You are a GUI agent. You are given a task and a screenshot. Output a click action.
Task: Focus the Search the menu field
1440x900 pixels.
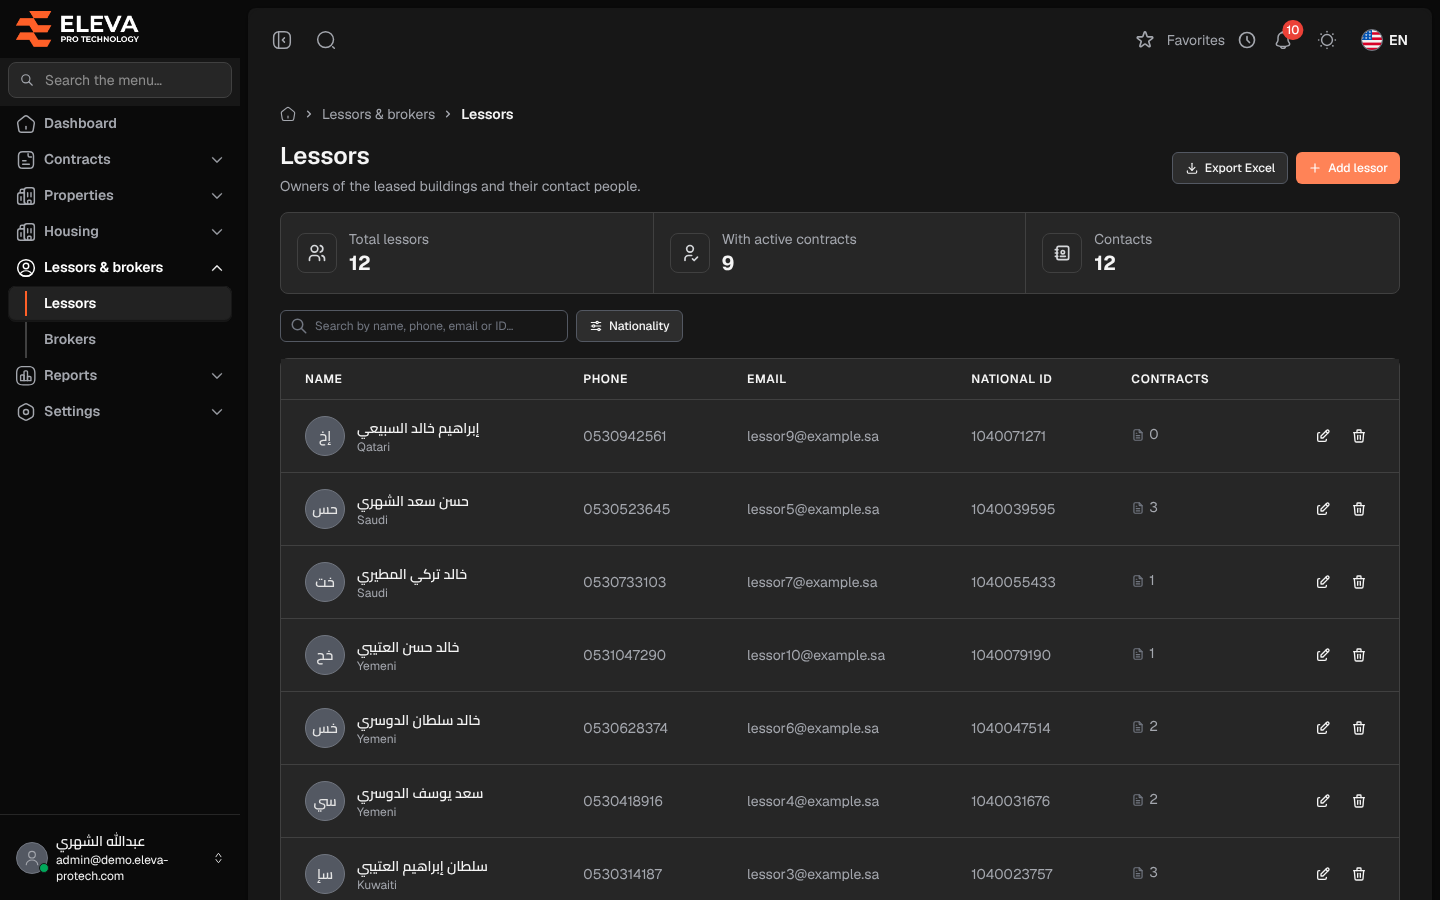coord(120,80)
